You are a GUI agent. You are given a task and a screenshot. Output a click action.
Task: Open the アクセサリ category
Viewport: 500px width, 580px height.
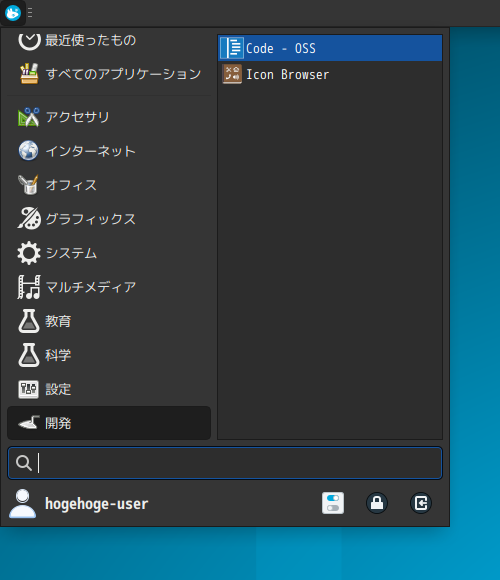click(109, 117)
